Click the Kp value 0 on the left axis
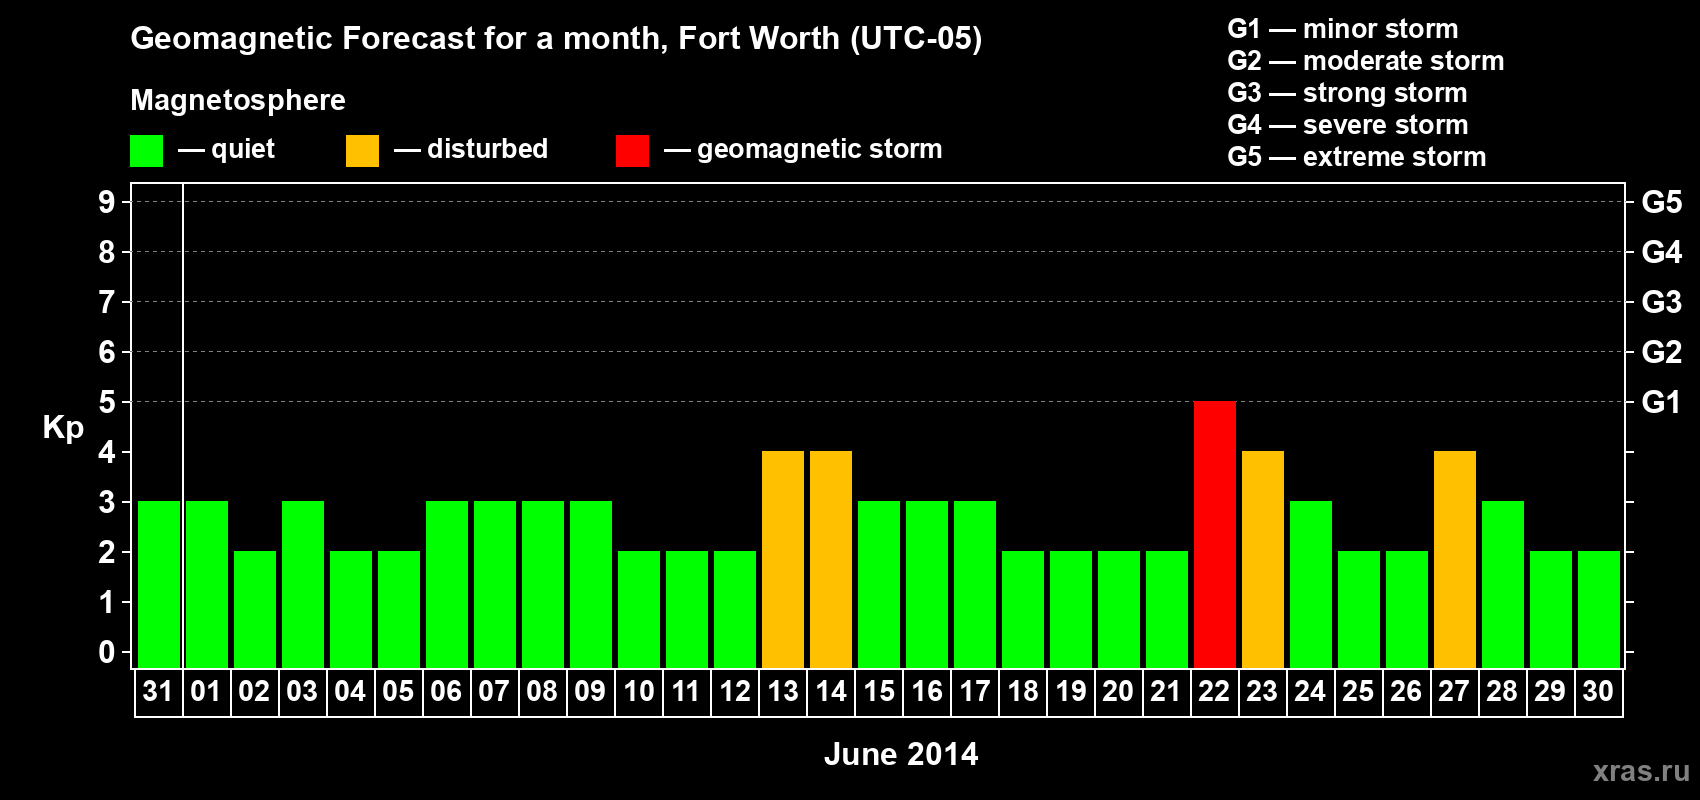Viewport: 1700px width, 800px height. tap(107, 652)
